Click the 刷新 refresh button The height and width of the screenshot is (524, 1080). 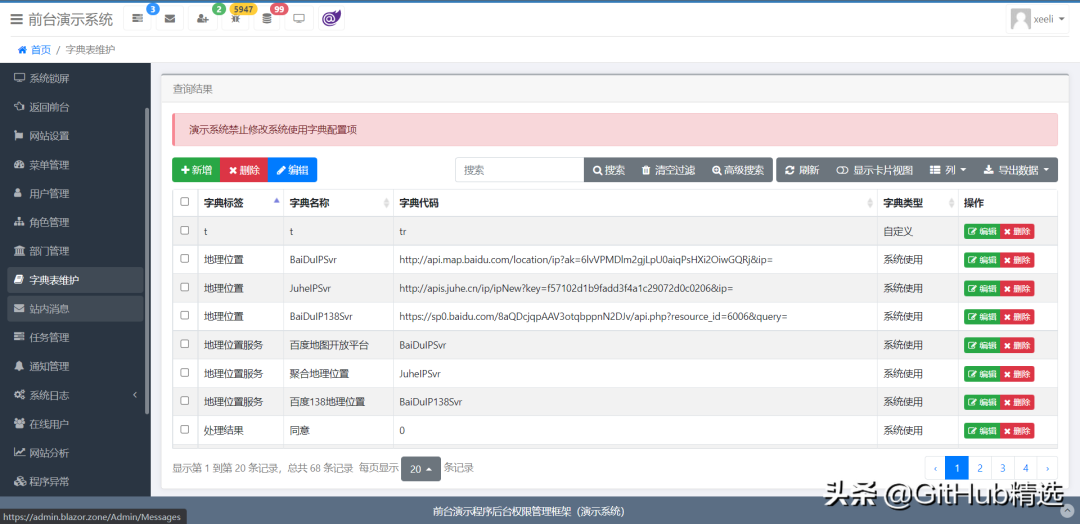pos(802,170)
